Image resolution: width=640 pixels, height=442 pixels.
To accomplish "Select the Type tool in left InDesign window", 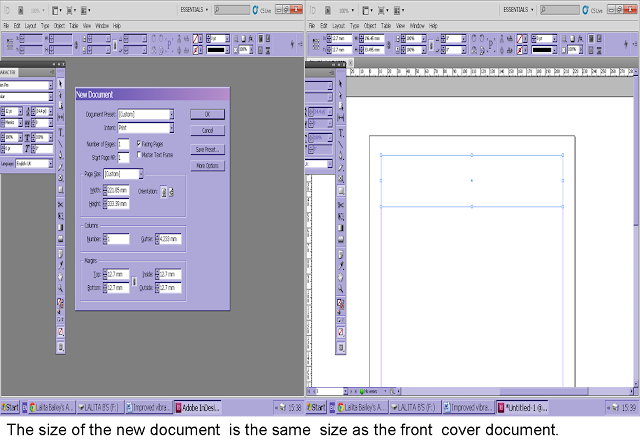I will (60, 132).
